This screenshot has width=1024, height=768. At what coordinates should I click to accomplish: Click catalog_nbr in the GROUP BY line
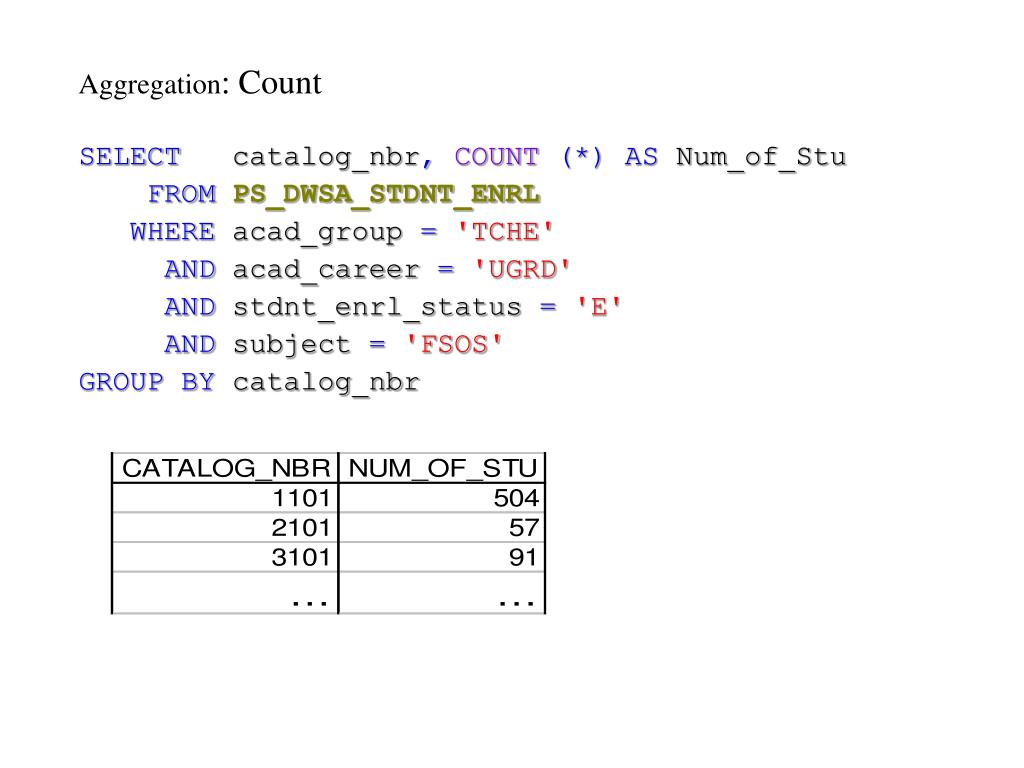pos(327,383)
